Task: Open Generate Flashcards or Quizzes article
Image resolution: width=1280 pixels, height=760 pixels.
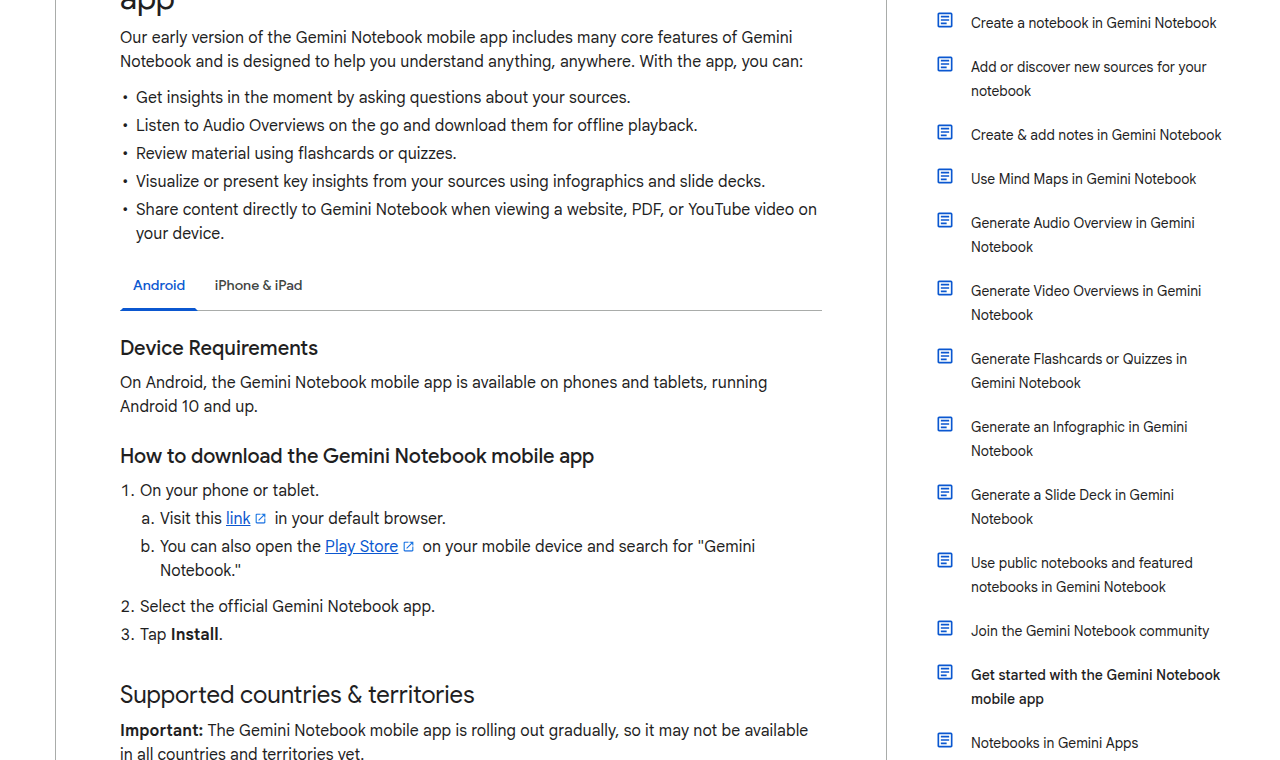Action: 1079,371
